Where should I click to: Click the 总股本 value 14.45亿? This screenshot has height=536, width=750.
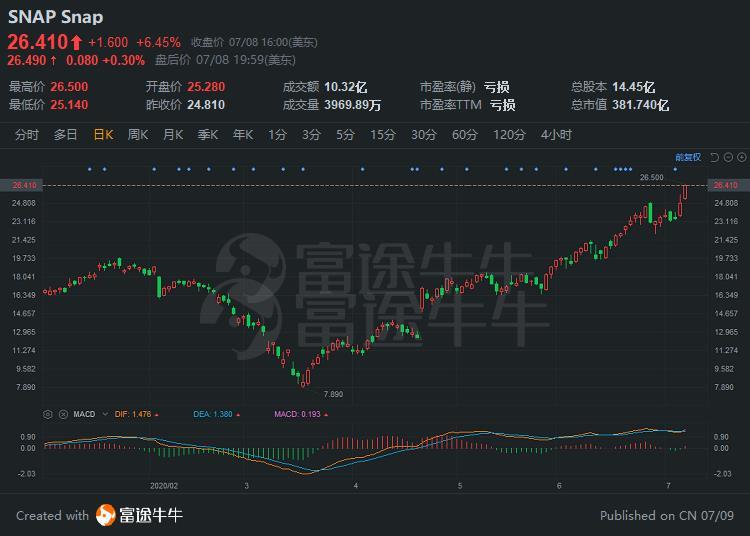point(634,87)
